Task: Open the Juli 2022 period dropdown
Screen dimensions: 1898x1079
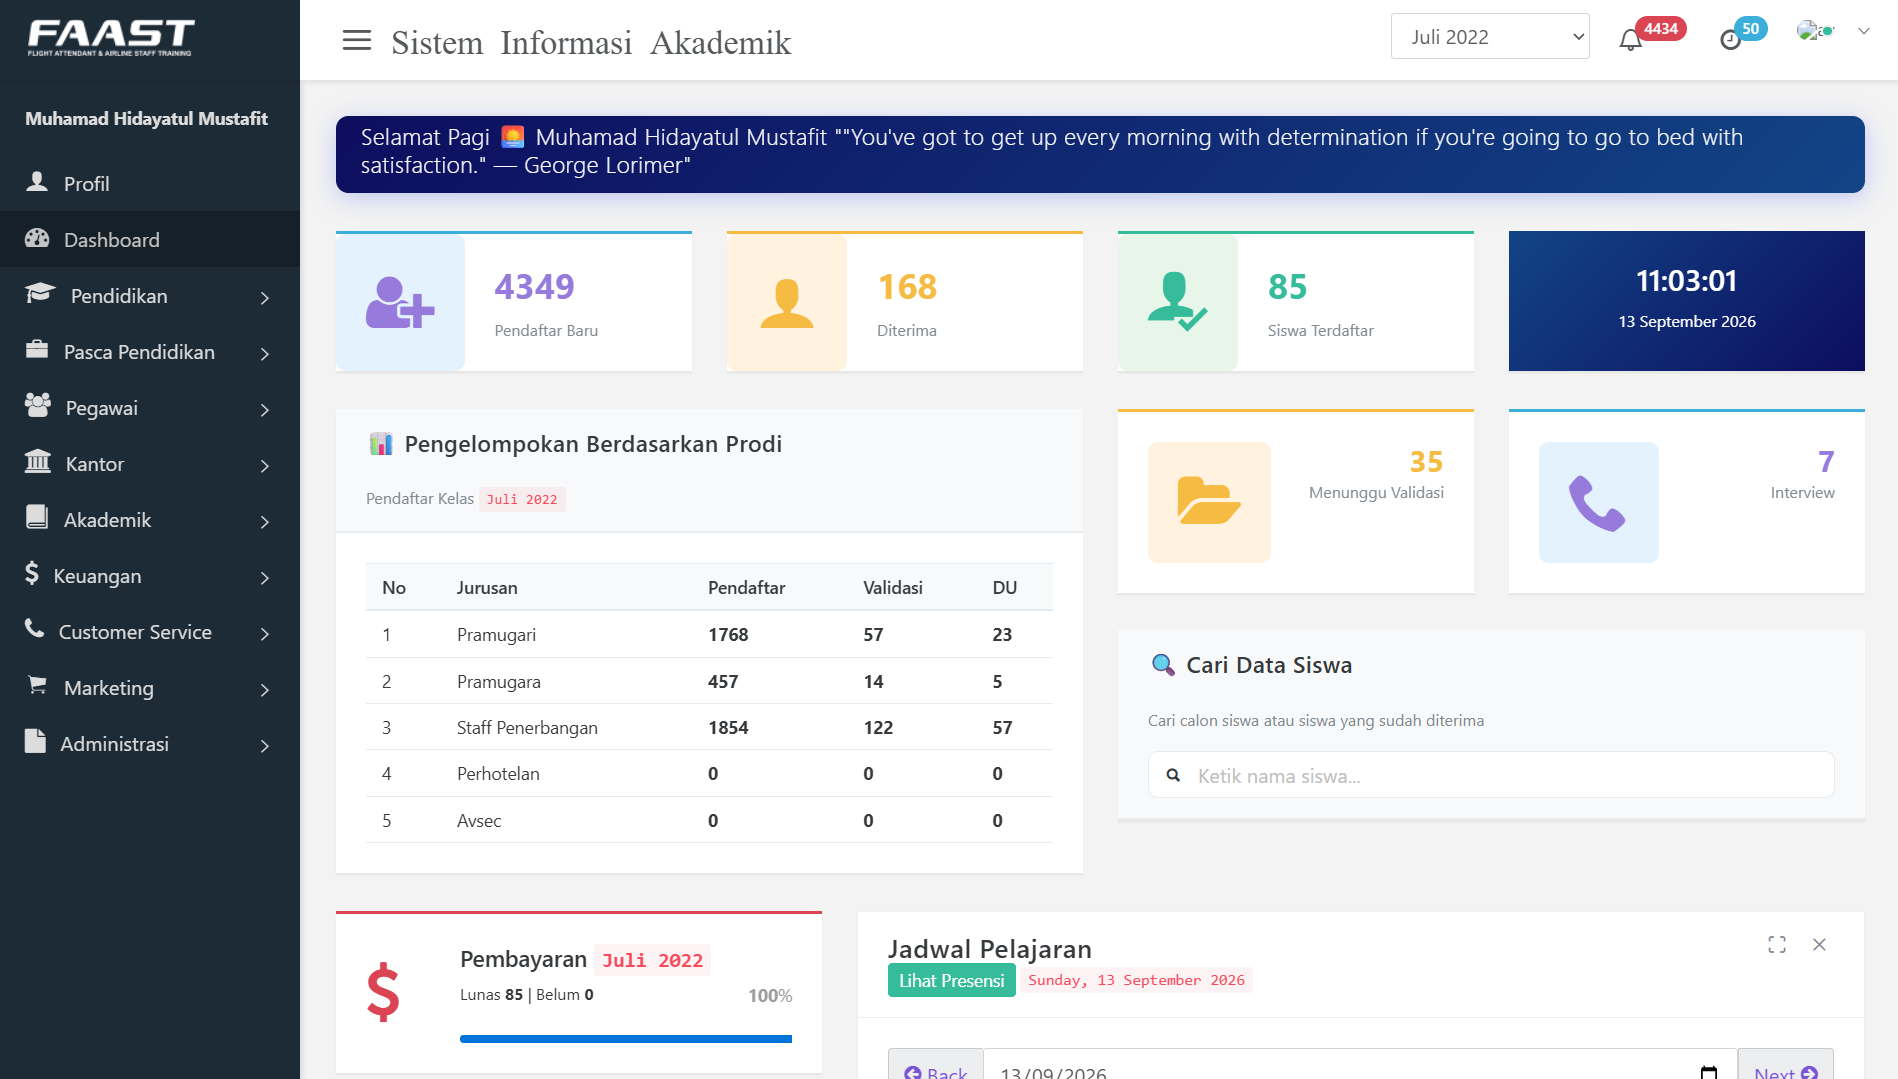Action: (1490, 37)
